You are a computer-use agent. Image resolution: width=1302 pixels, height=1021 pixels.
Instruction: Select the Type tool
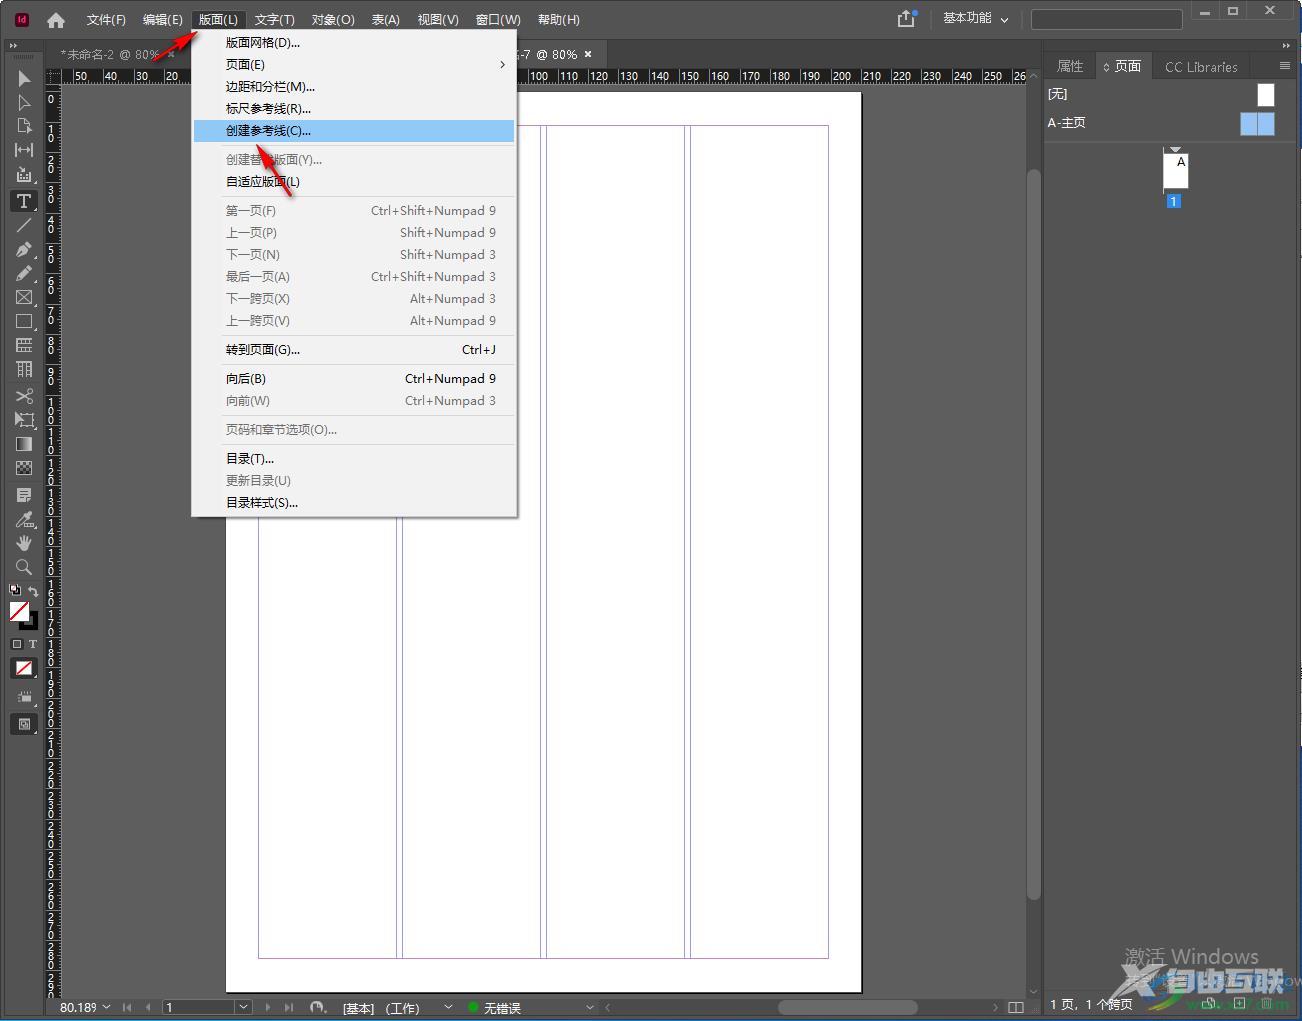[24, 201]
